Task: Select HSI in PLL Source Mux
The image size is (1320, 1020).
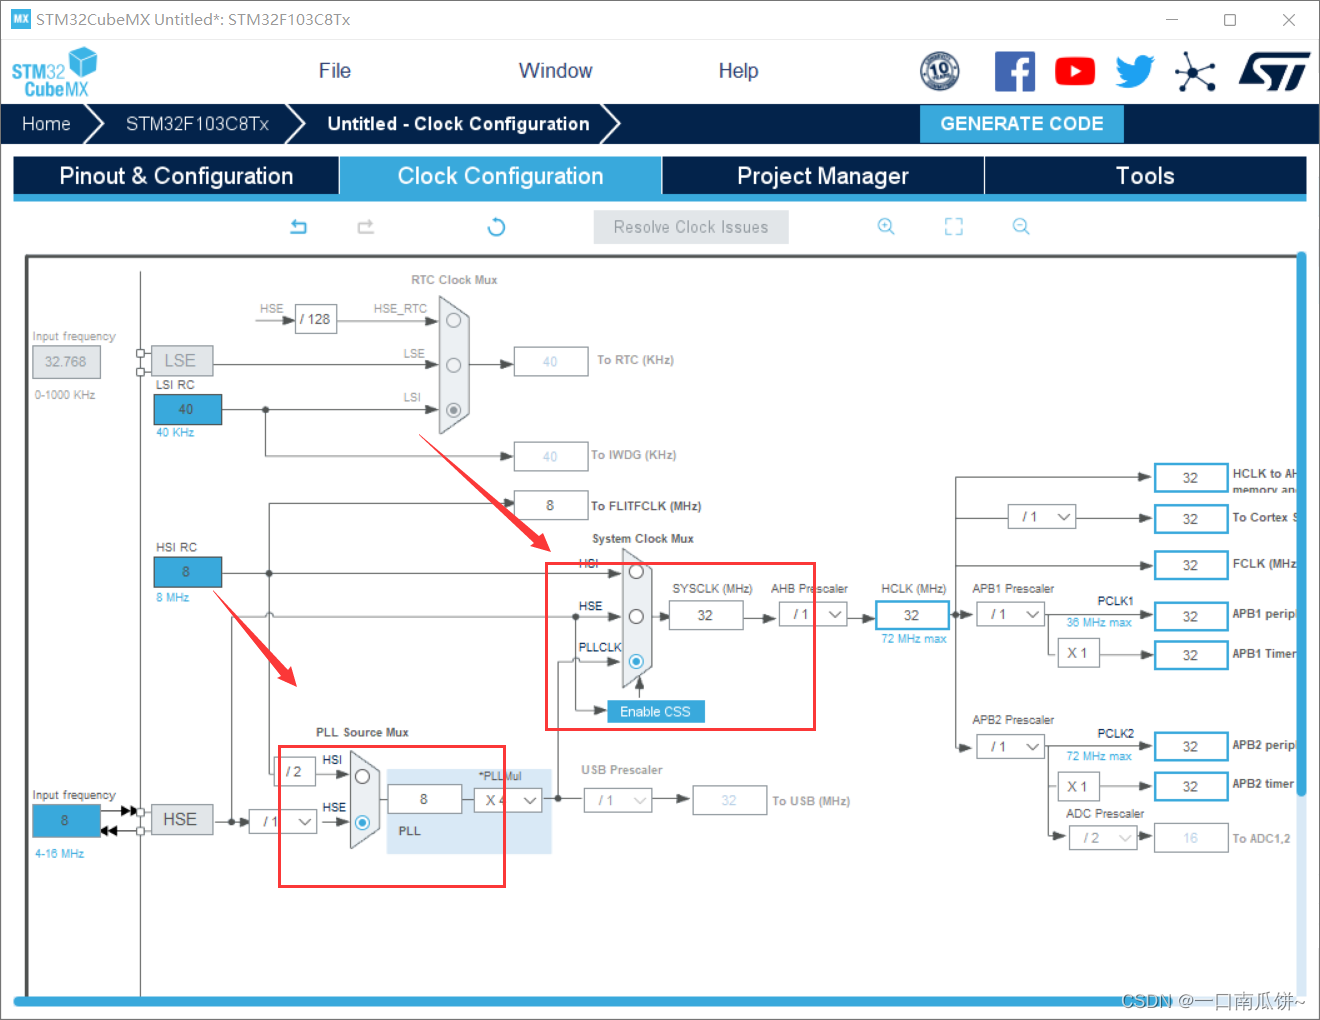Action: tap(362, 777)
